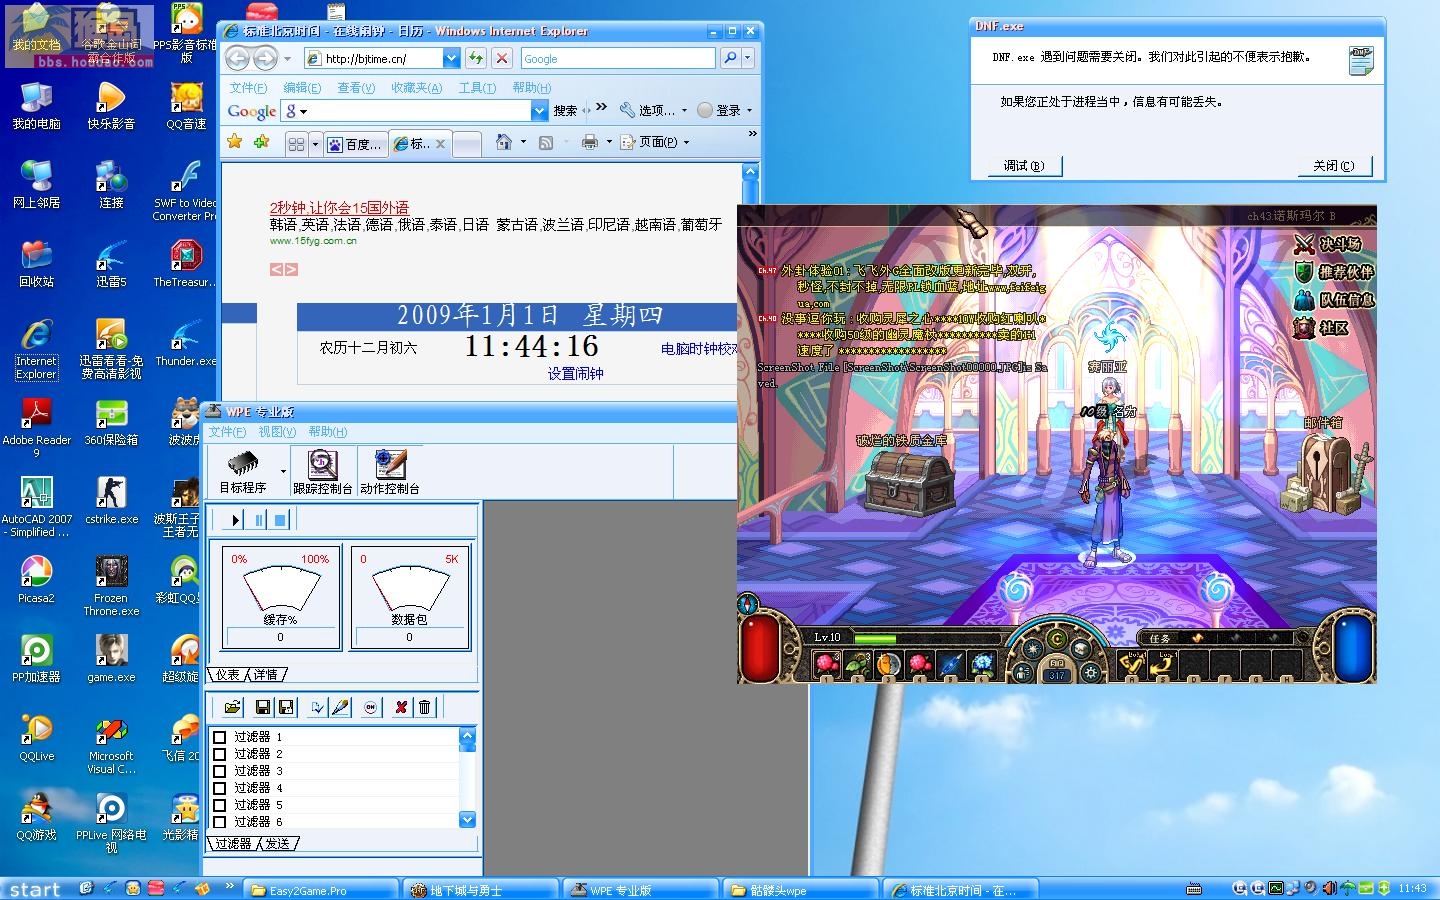Open the WPE action console (动作控制台)
Image resolution: width=1440 pixels, height=900 pixels.
point(390,470)
